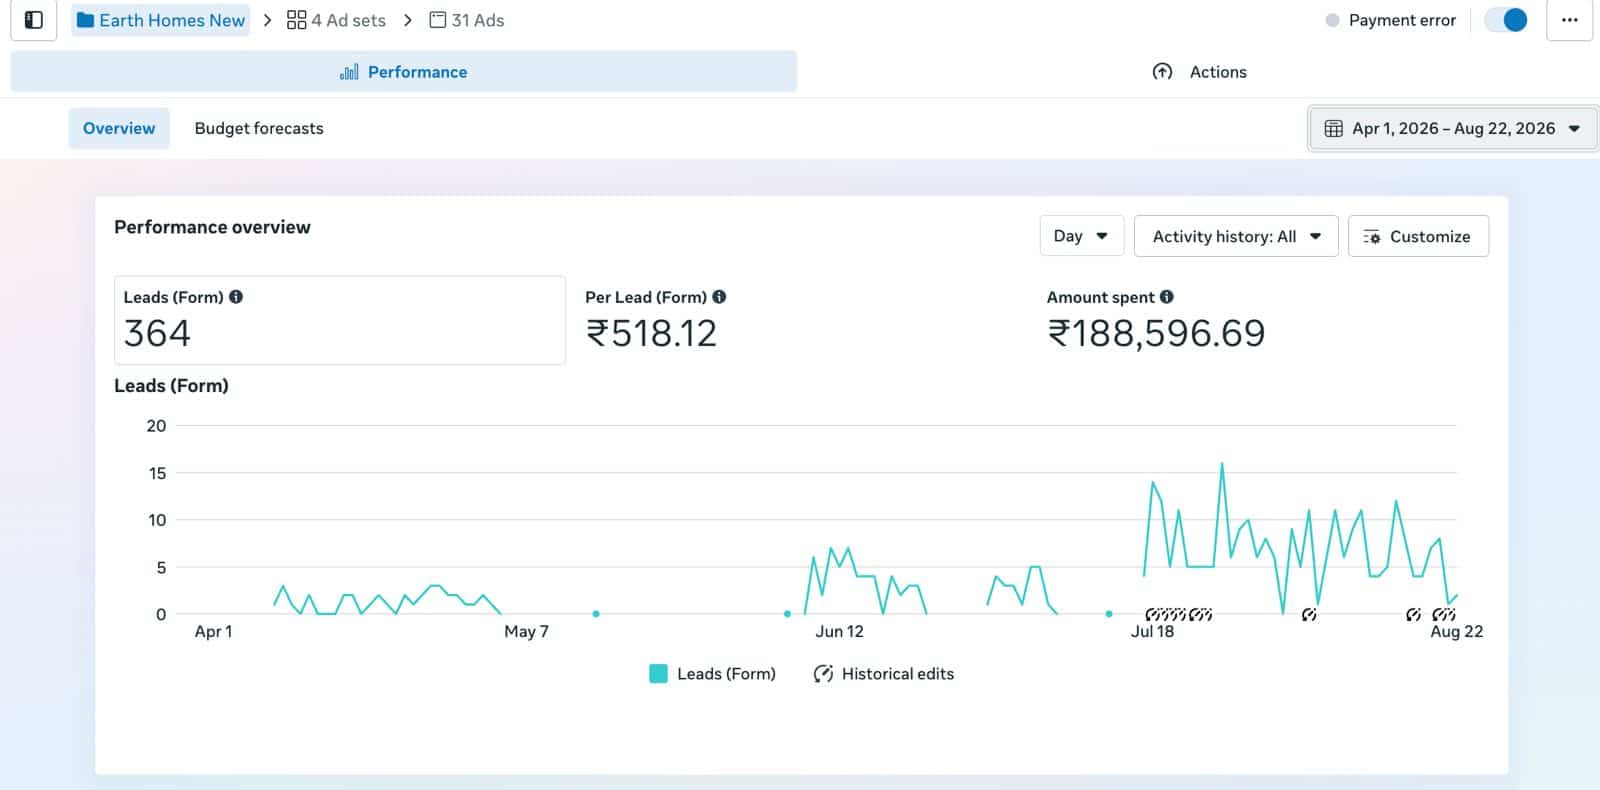Click the ad sets grid icon
This screenshot has width=1600, height=790.
(x=296, y=20)
